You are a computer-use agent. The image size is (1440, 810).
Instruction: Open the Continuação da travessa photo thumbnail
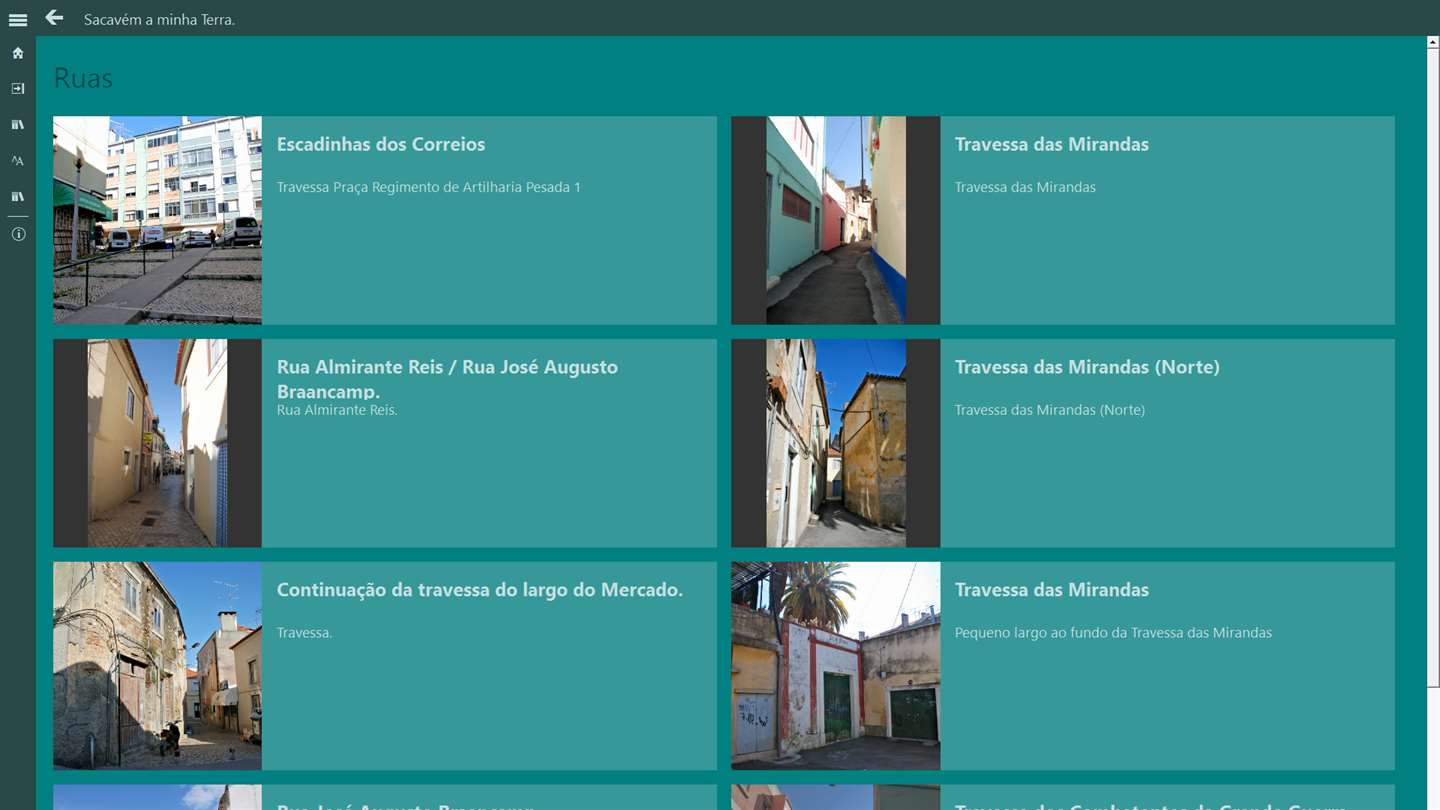pyautogui.click(x=157, y=666)
